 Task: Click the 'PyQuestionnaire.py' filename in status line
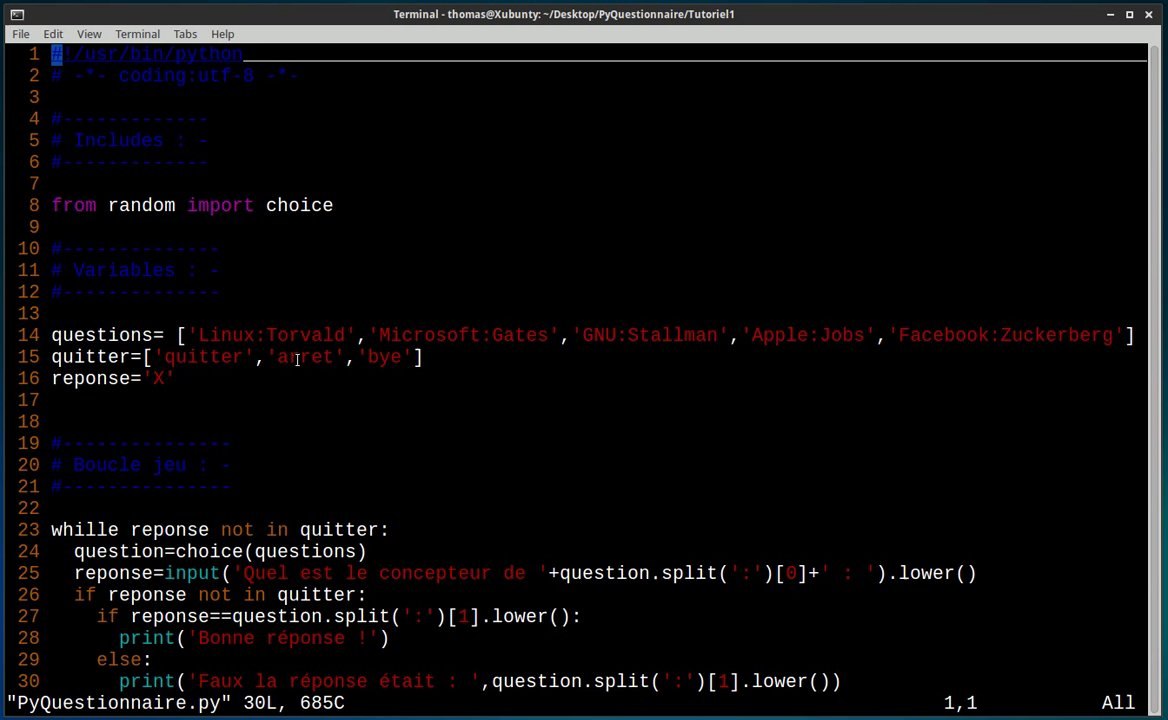coord(118,703)
